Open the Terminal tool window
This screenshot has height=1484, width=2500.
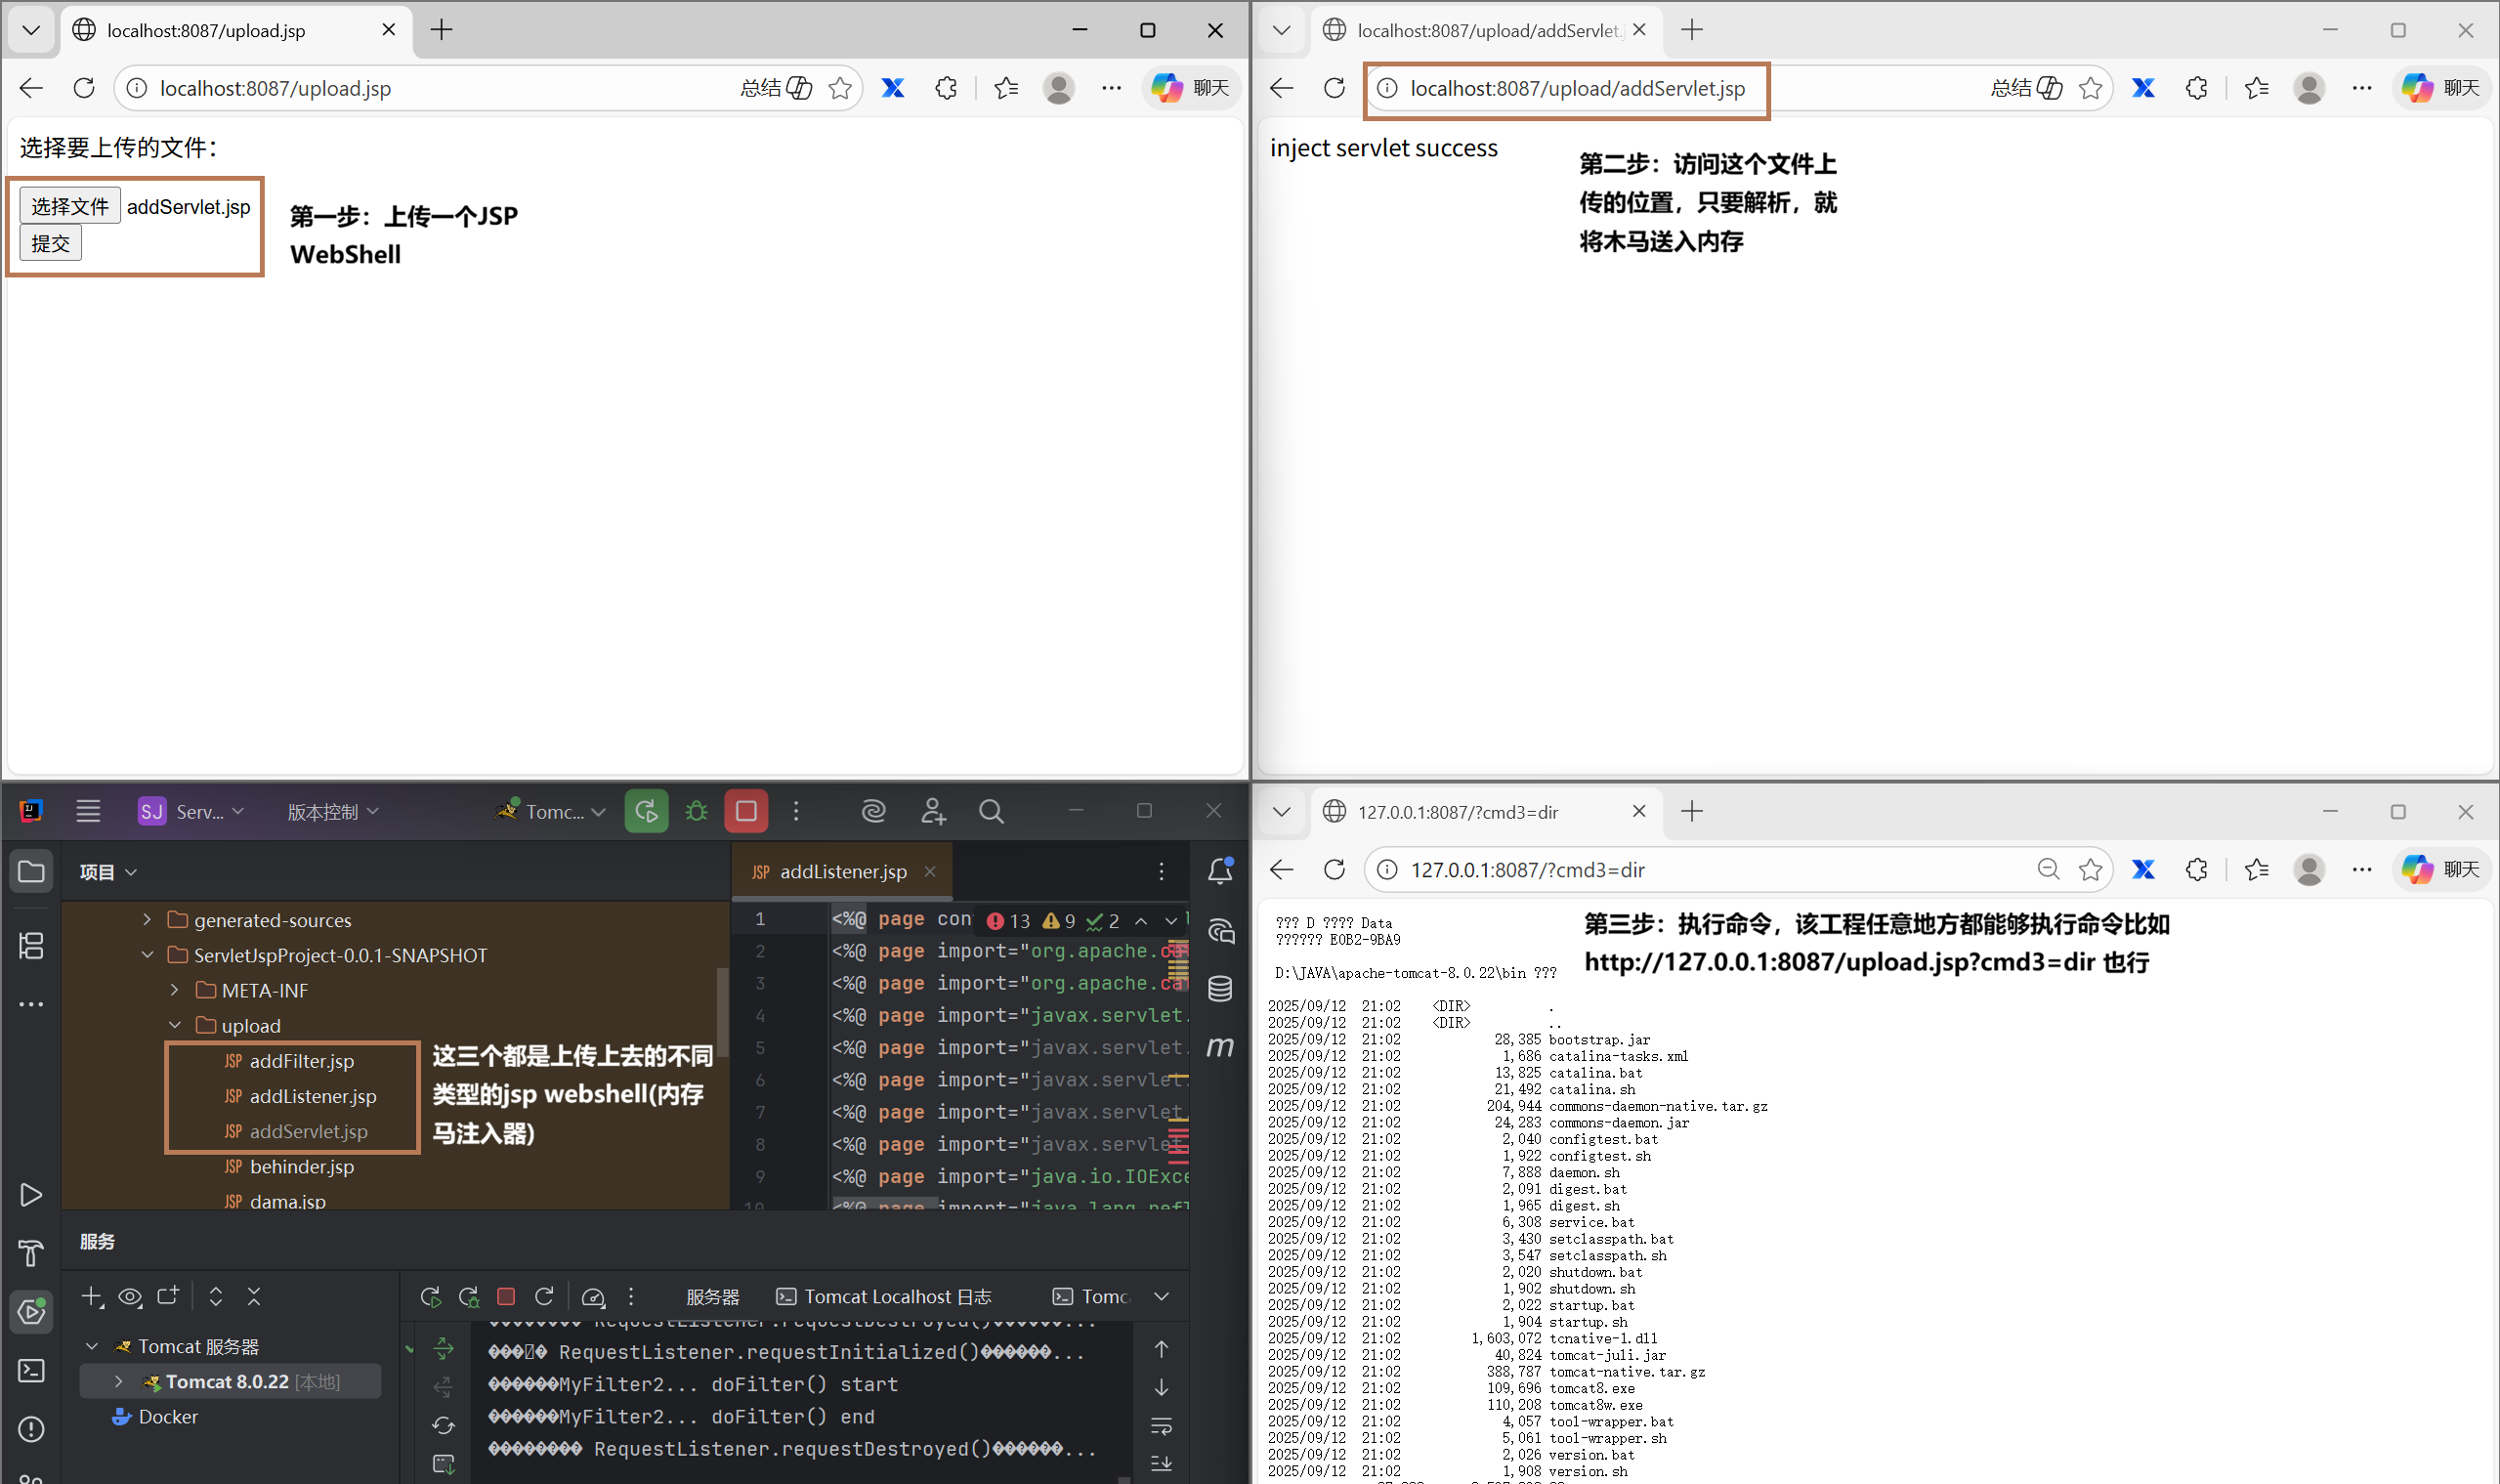[30, 1370]
